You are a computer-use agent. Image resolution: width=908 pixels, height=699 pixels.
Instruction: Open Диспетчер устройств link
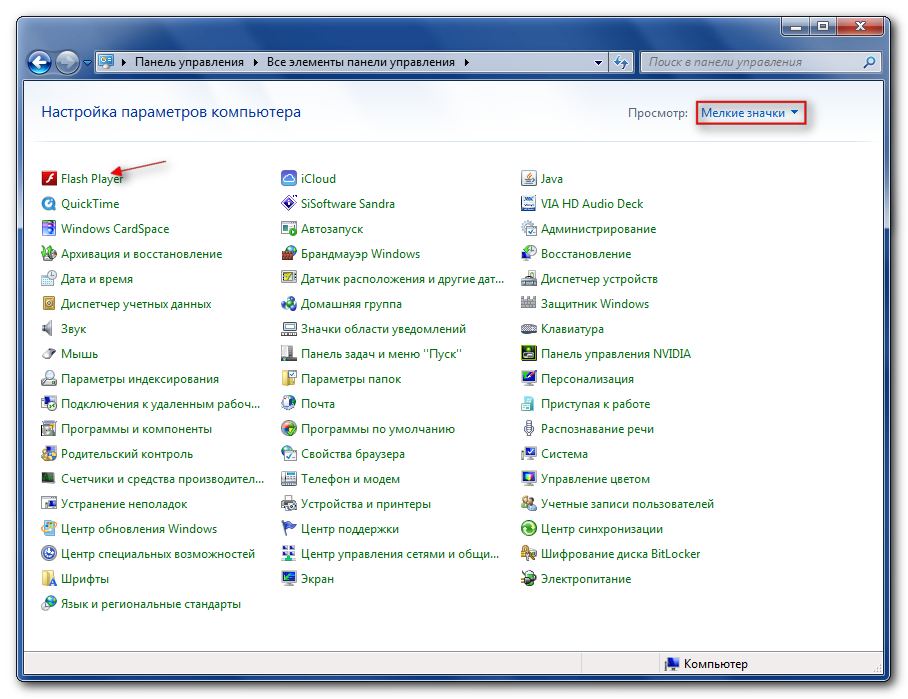(599, 279)
